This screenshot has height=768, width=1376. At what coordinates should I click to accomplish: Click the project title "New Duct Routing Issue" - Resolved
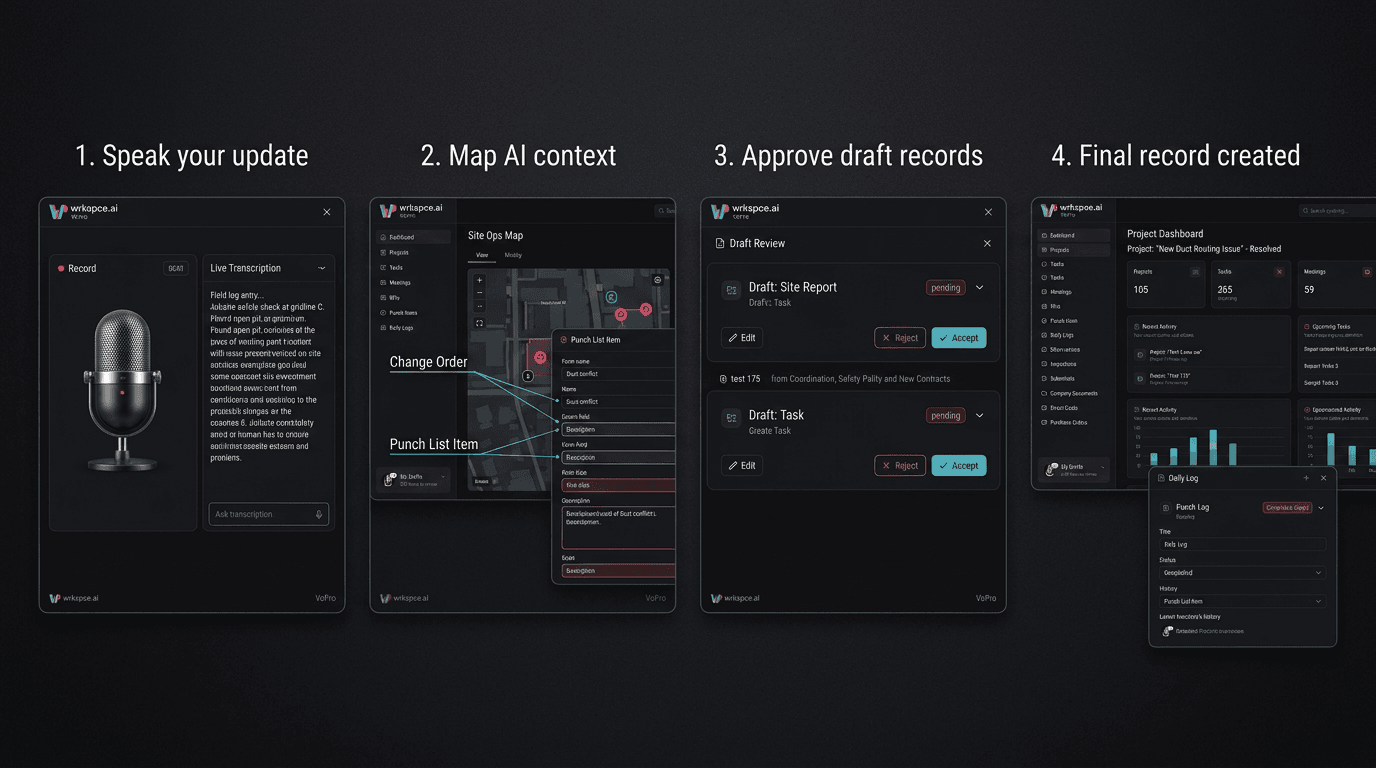(x=1204, y=249)
